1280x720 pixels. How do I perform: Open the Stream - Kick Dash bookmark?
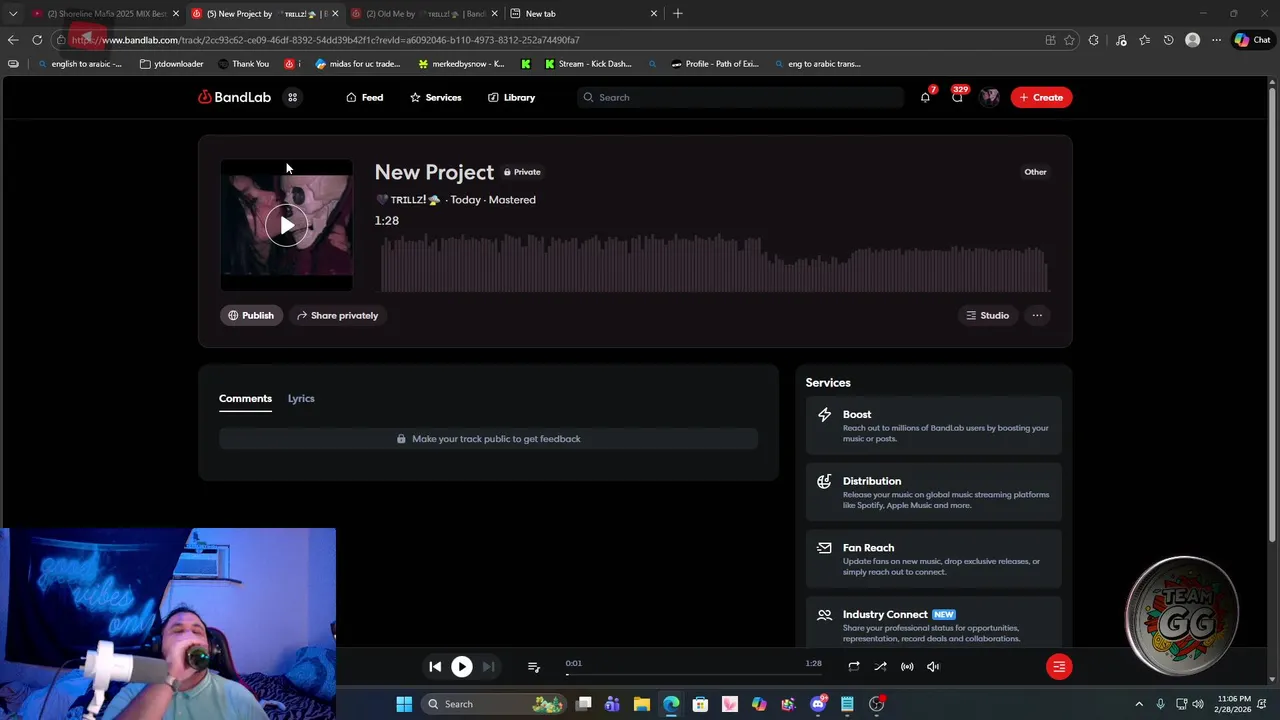pos(588,64)
